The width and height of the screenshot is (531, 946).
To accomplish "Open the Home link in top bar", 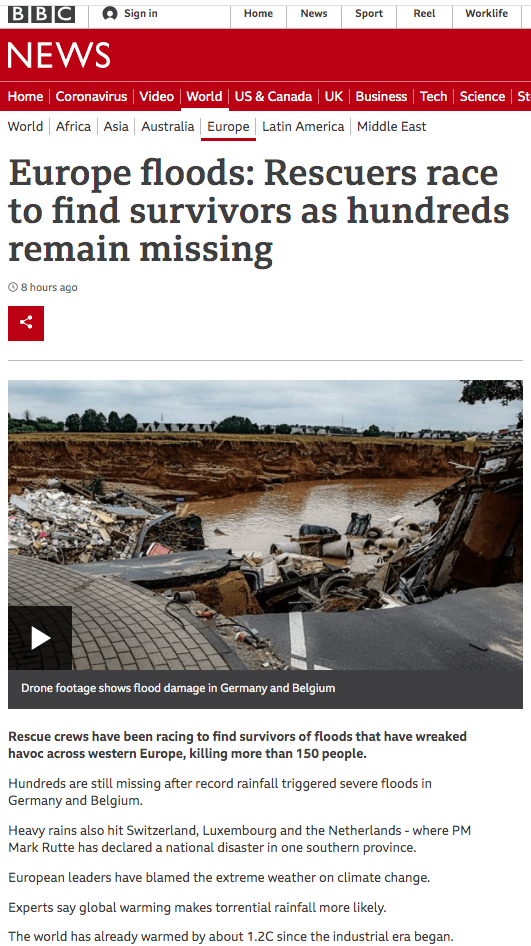I will click(x=258, y=13).
